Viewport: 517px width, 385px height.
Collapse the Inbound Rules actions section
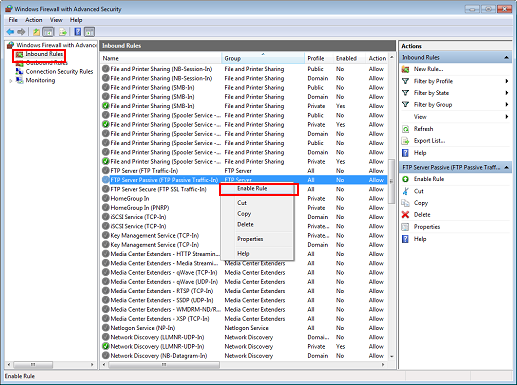click(x=506, y=57)
